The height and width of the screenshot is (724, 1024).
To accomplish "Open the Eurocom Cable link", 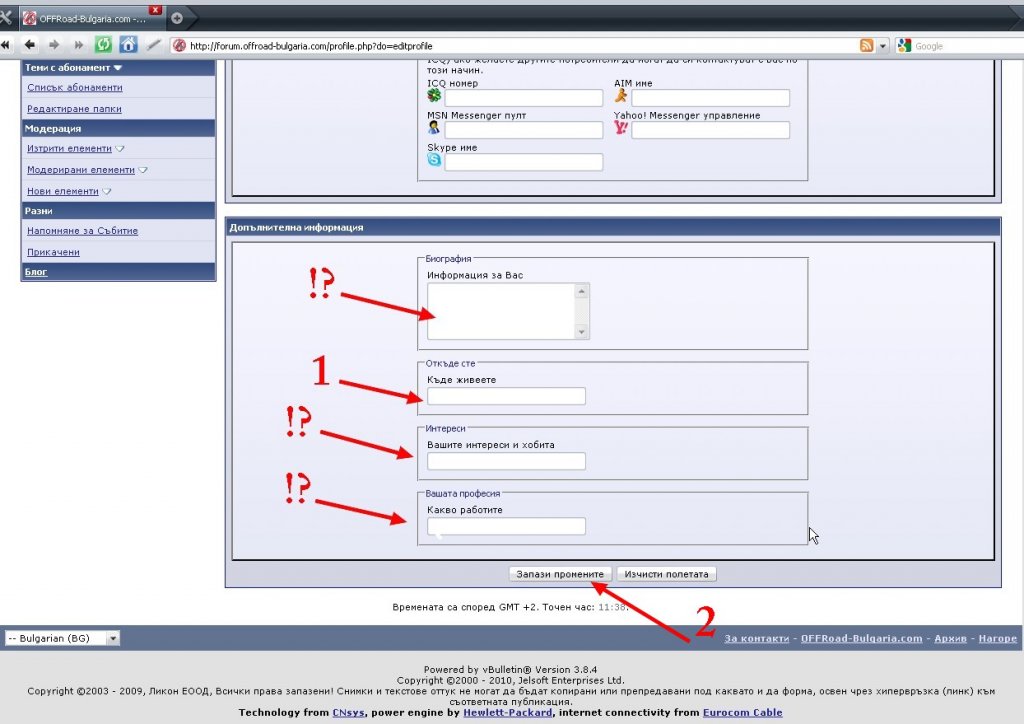I will (x=742, y=712).
